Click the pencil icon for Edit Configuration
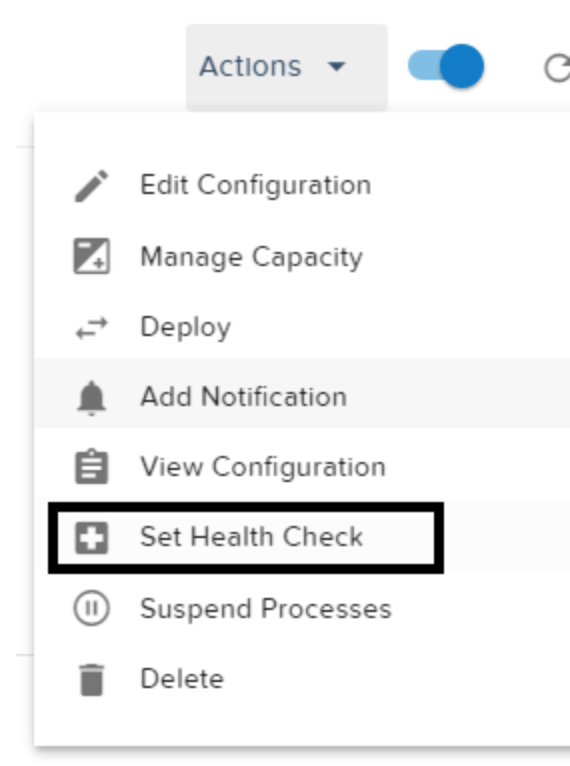The height and width of the screenshot is (766, 570). 91,186
